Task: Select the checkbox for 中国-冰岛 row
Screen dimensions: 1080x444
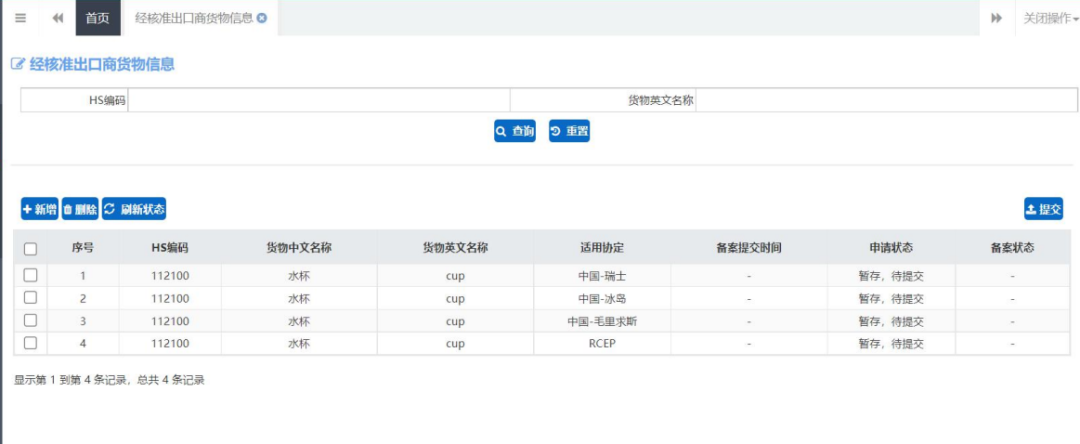Action: (30, 298)
